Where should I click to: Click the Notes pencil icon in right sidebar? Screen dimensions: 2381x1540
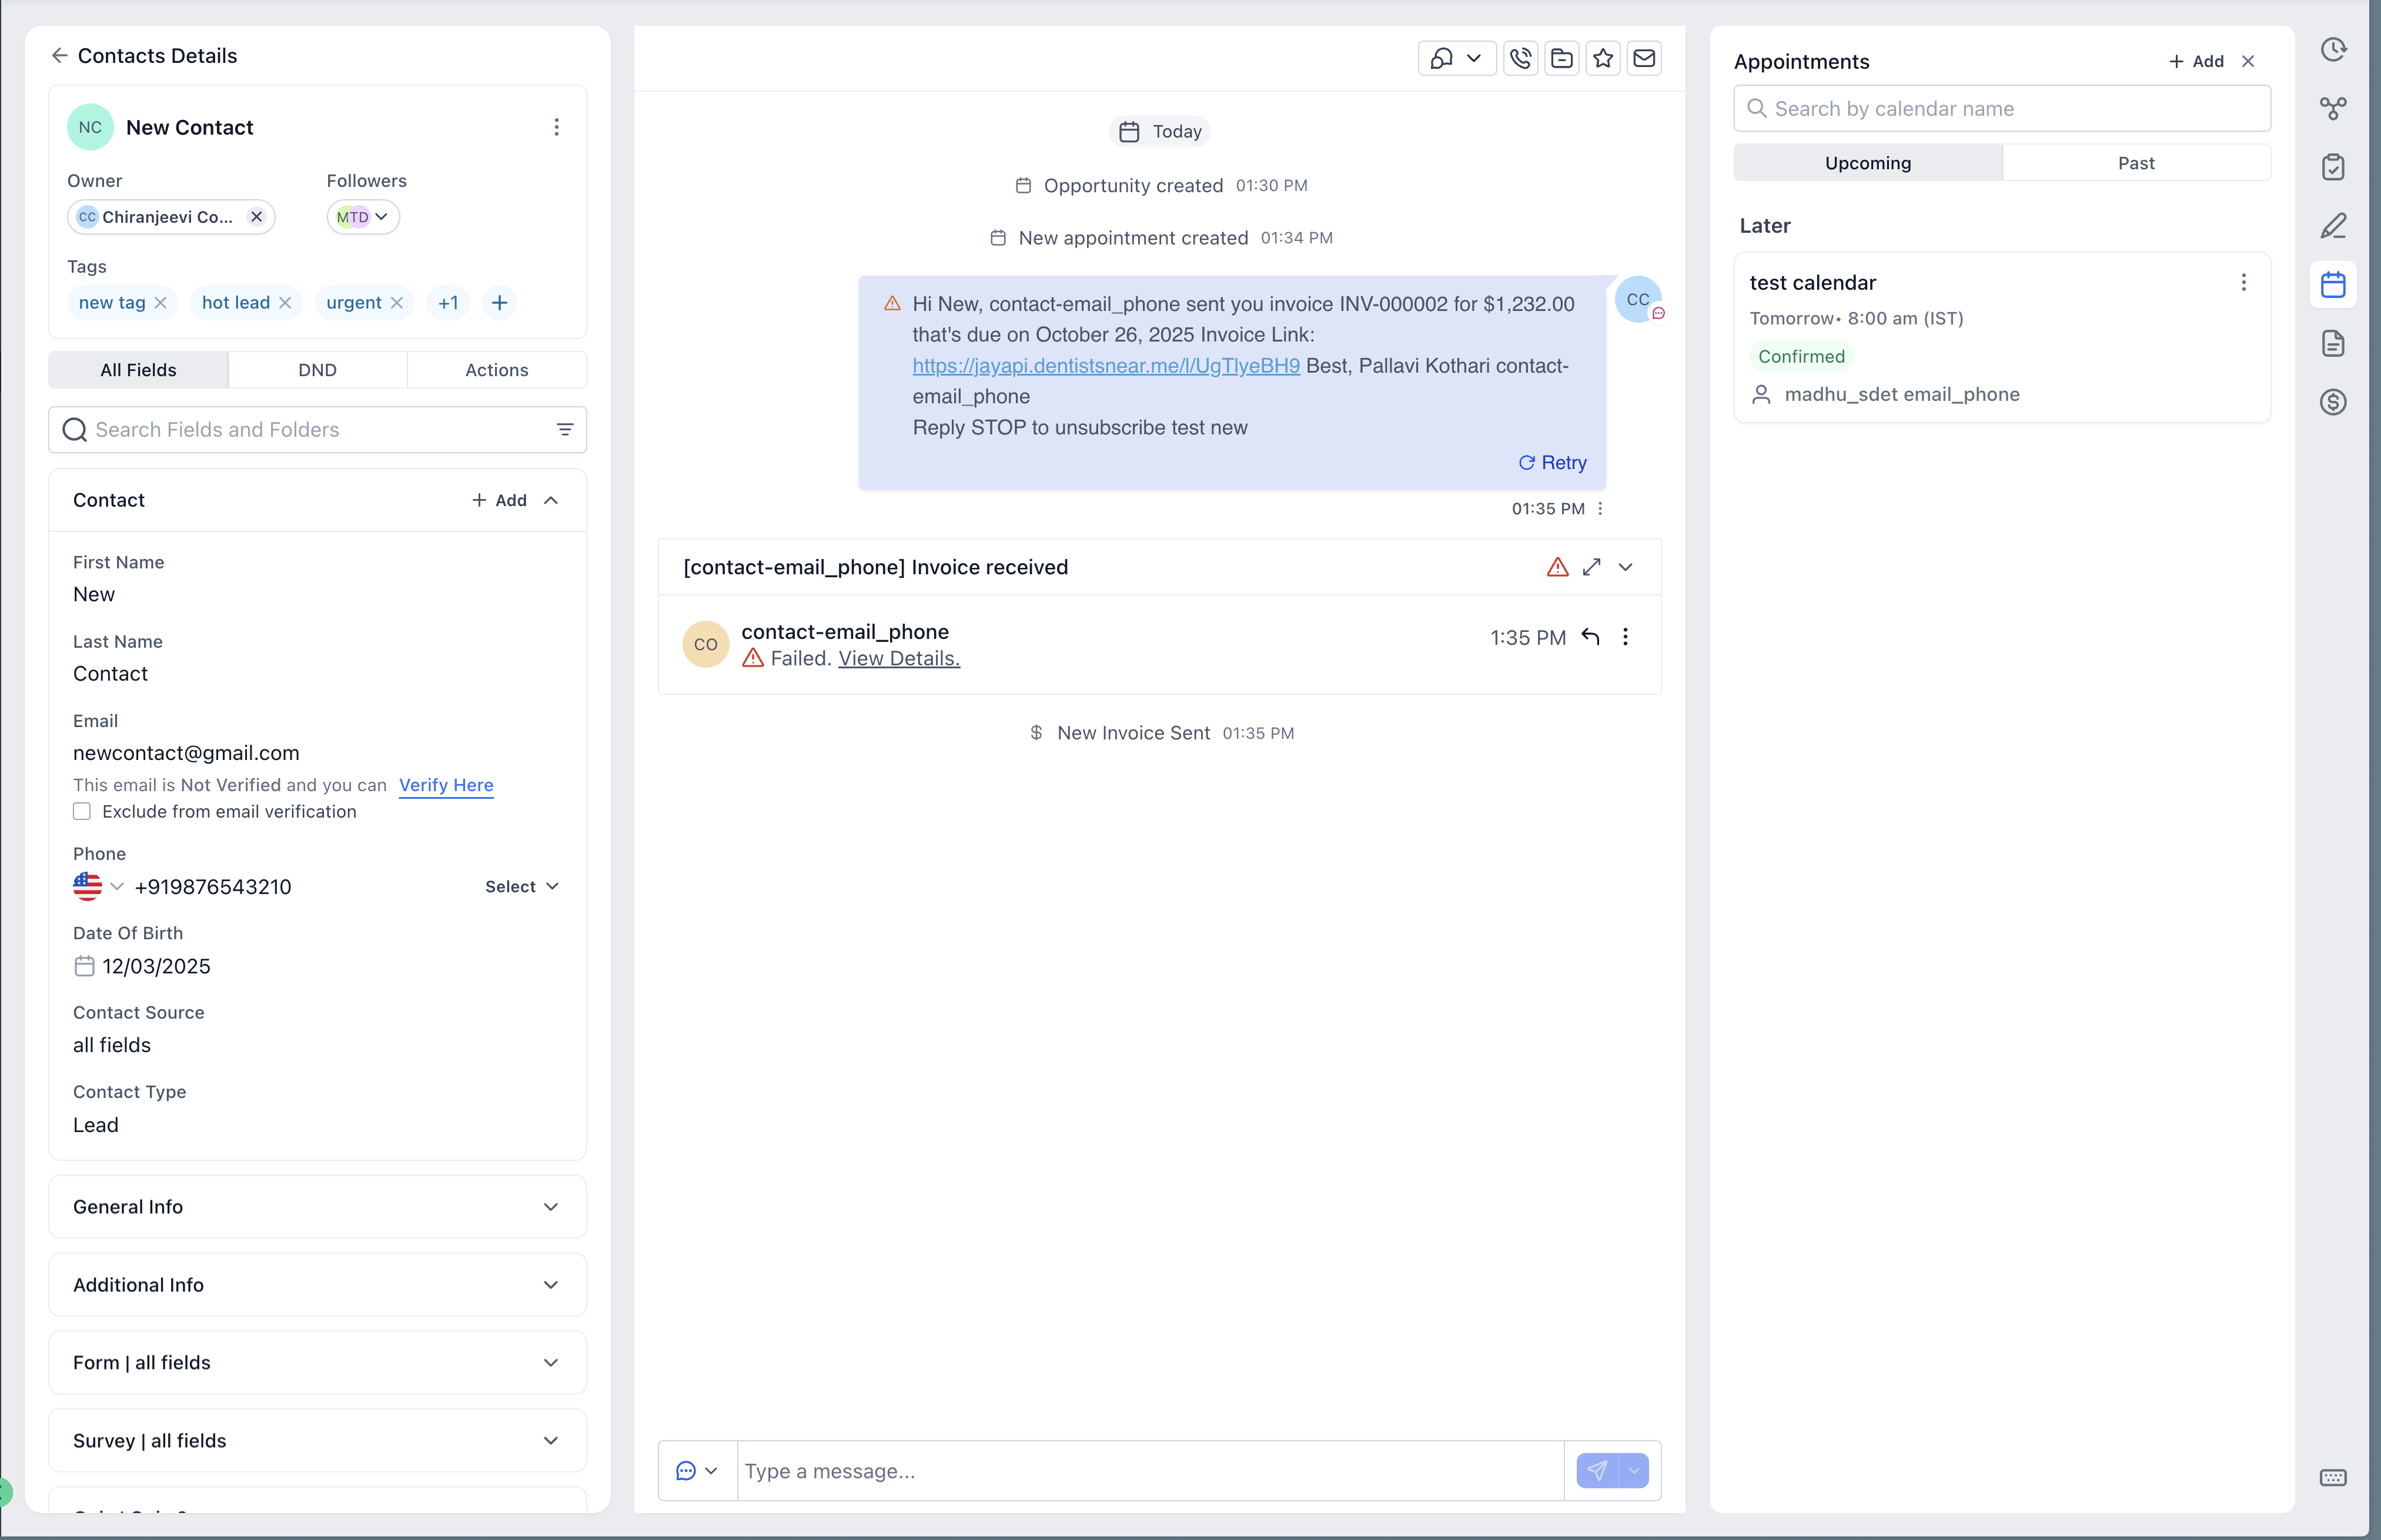tap(2332, 226)
